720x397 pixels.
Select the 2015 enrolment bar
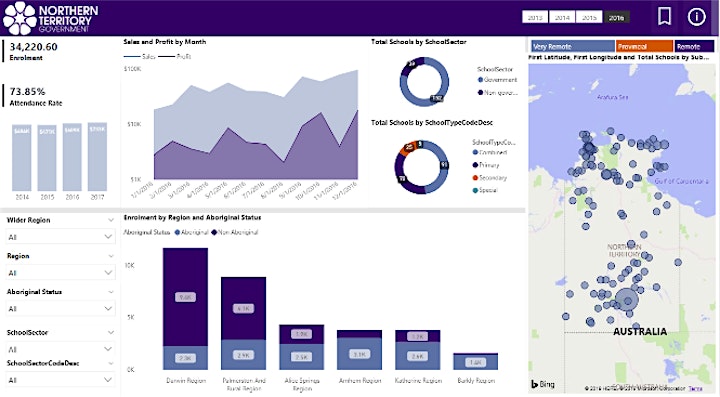[x=47, y=157]
